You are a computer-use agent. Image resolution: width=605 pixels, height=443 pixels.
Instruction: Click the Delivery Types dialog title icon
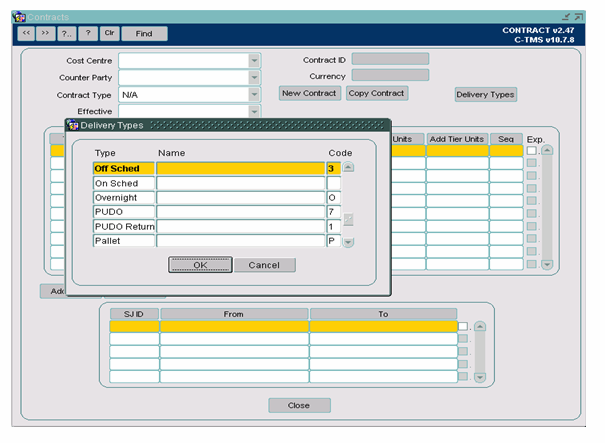point(73,125)
